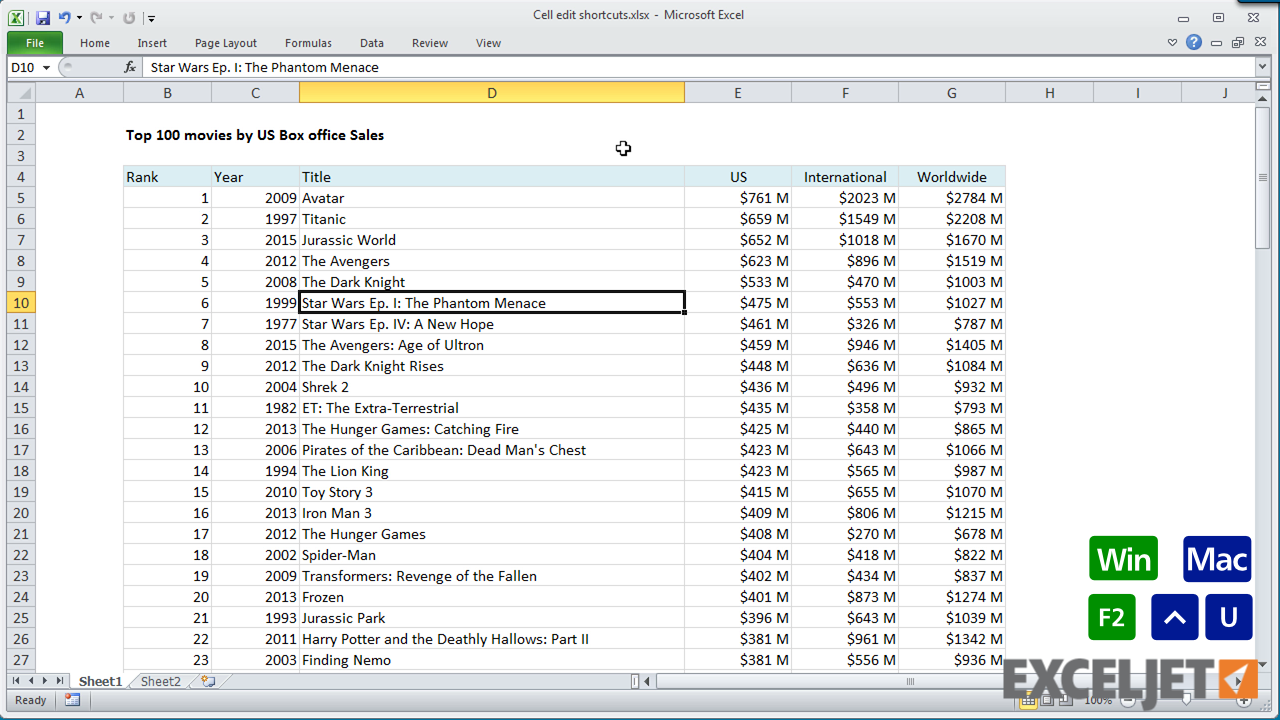Screen dimensions: 1280x720
Task: Select row 10 header
Action: coord(20,303)
